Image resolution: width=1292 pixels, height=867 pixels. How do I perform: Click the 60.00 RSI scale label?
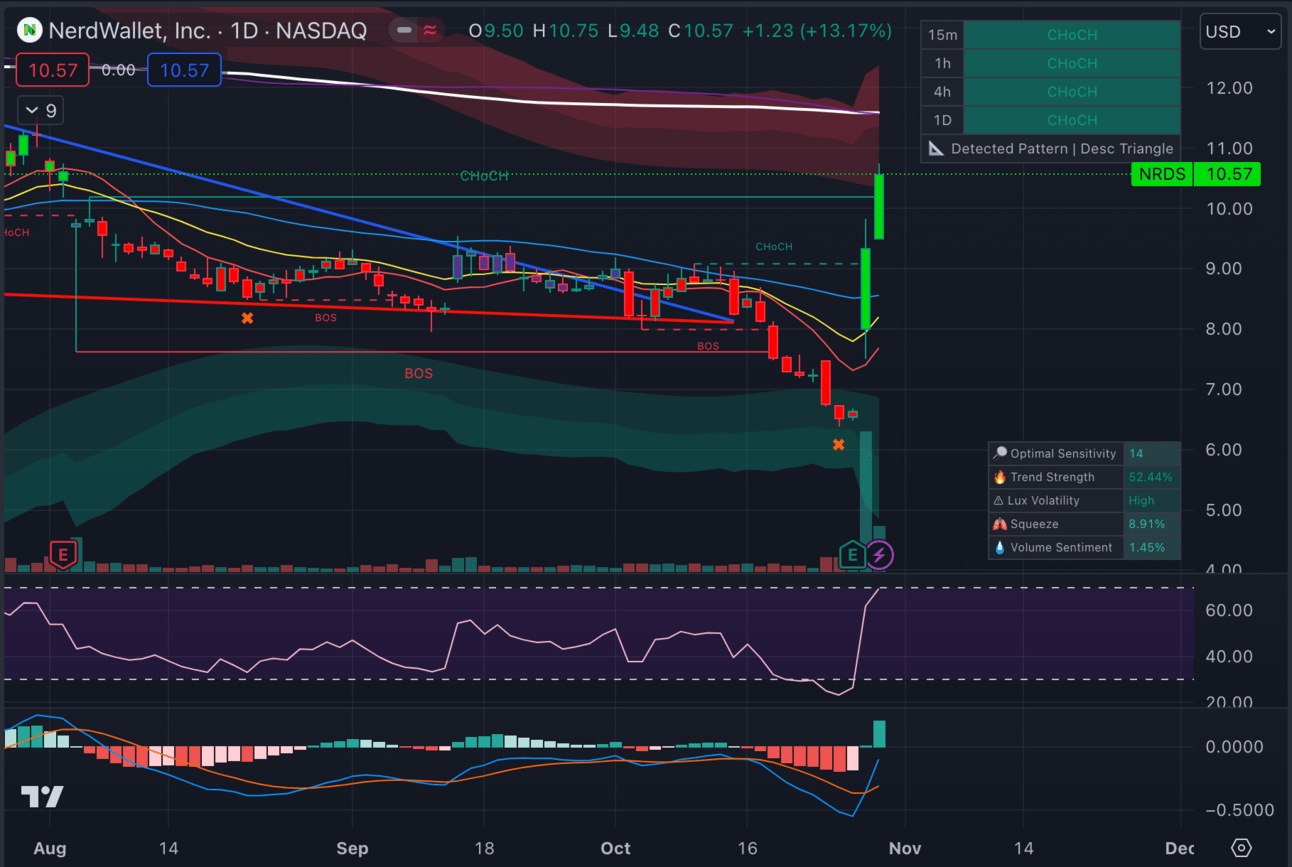1230,610
